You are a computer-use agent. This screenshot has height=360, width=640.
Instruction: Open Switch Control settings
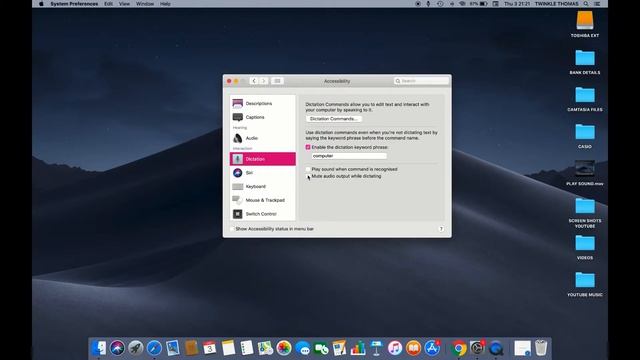[x=263, y=214]
